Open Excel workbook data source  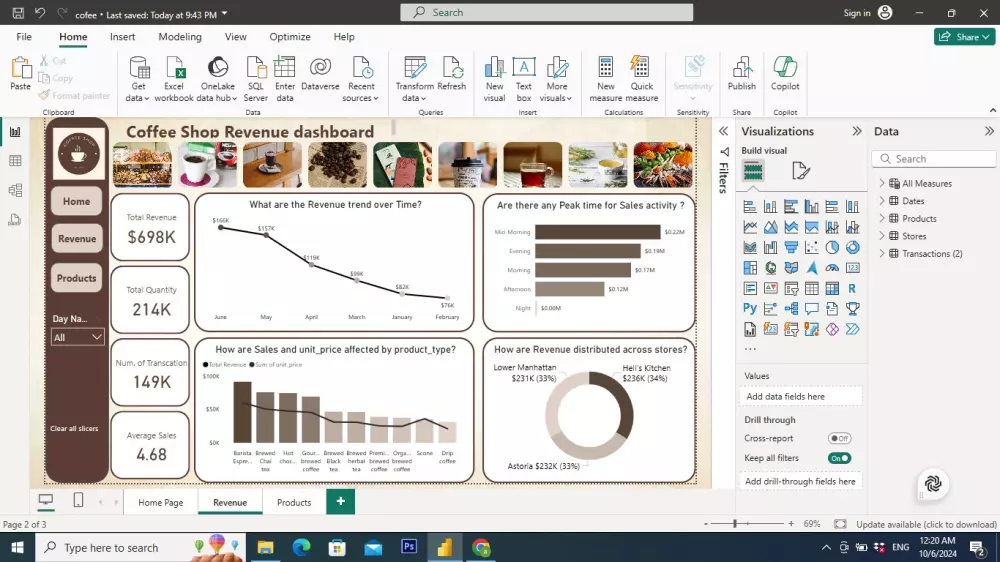tap(173, 79)
